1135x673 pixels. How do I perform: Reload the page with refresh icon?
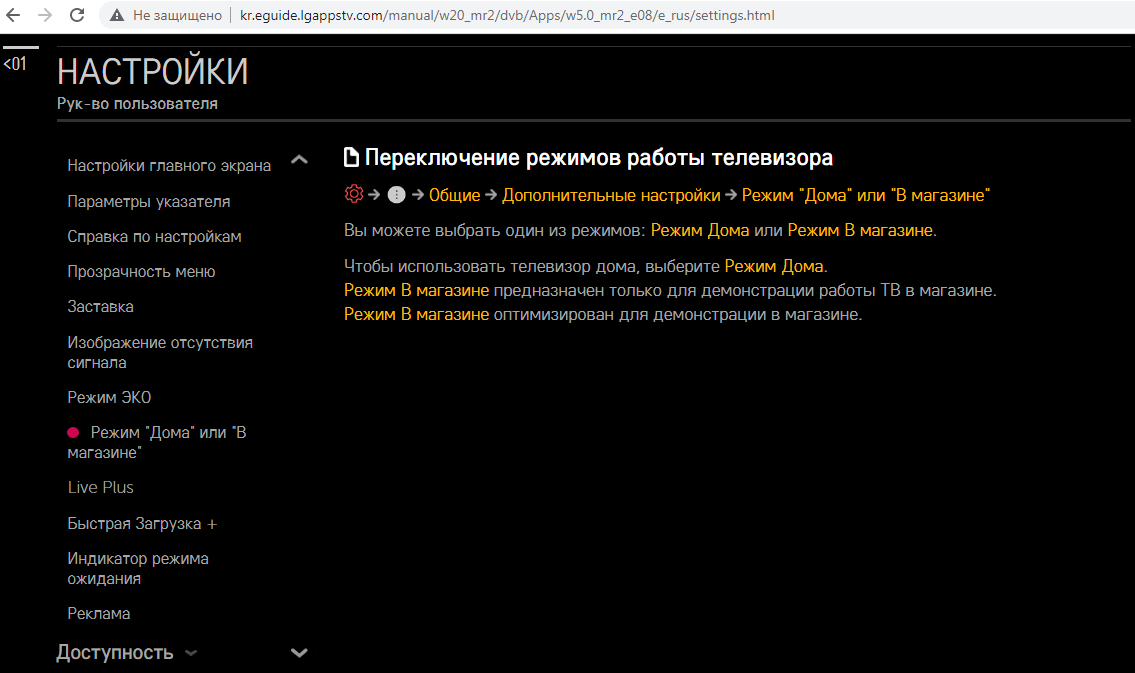(77, 16)
